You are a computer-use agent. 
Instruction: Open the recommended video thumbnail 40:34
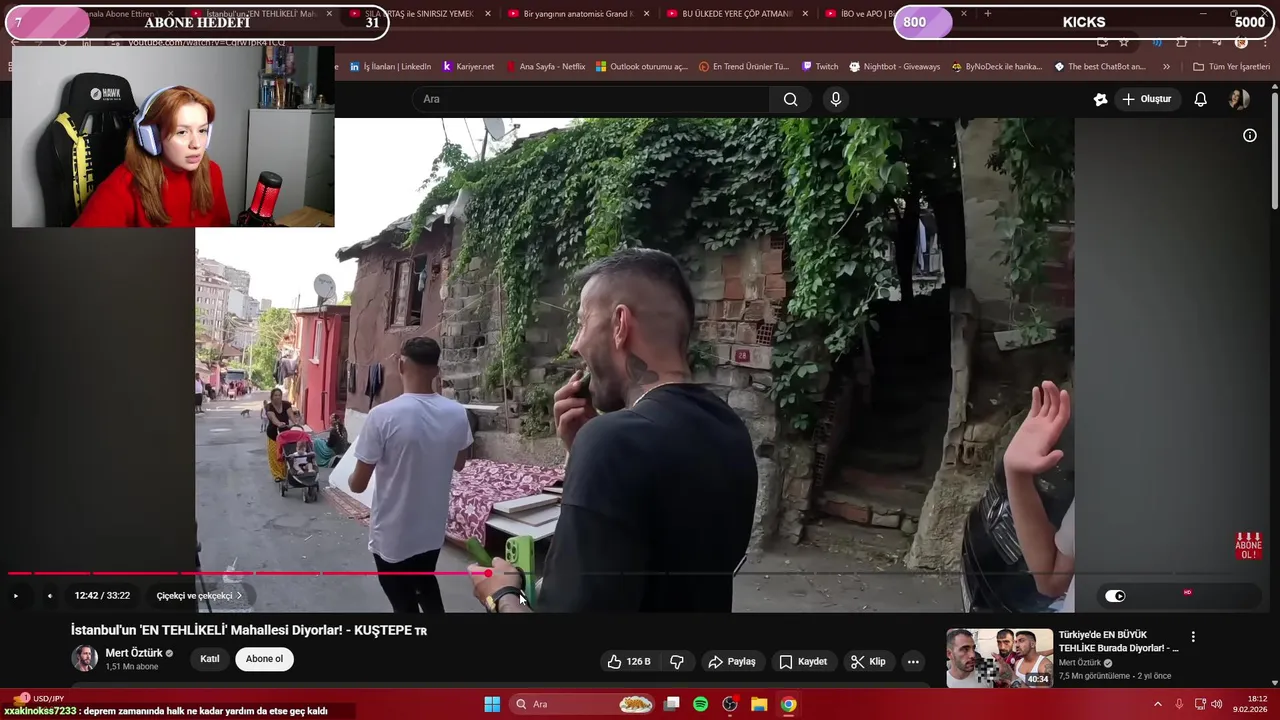point(999,658)
